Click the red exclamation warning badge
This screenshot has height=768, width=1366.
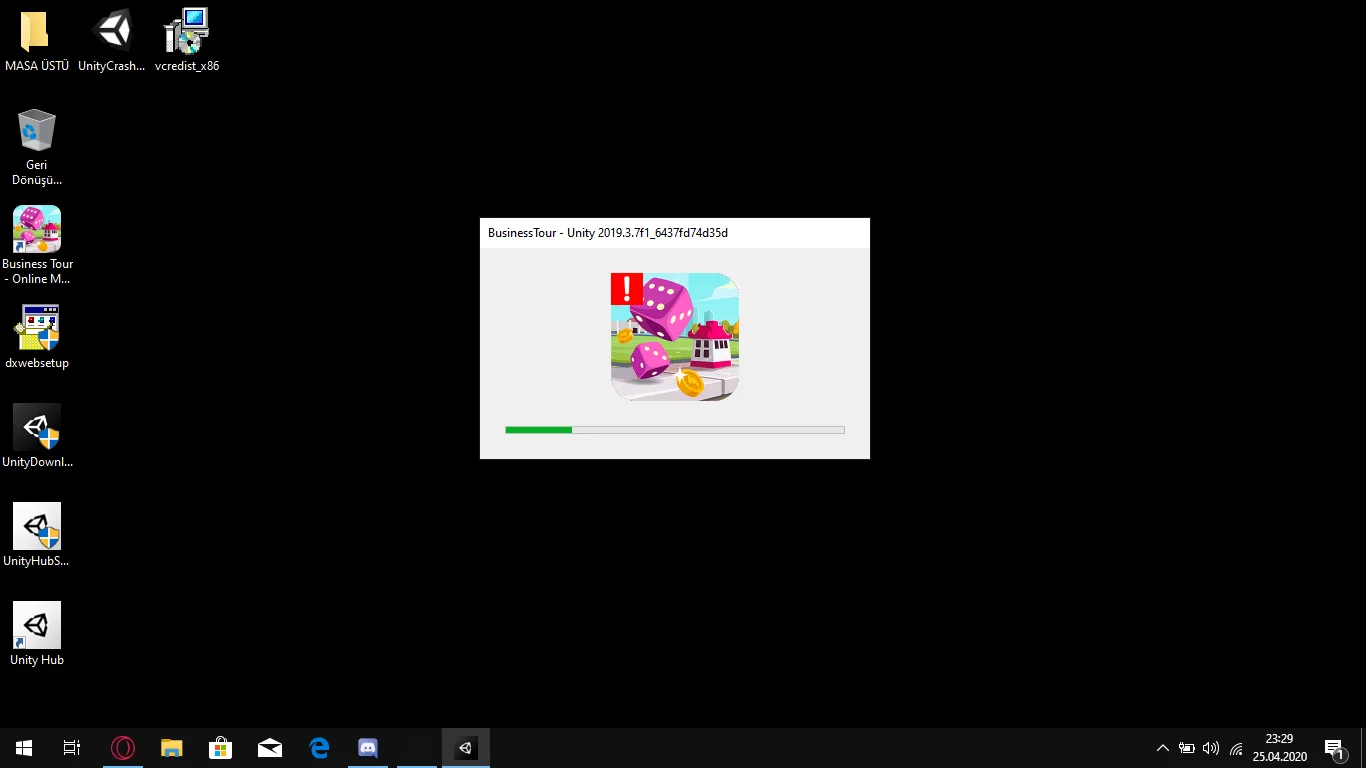click(x=627, y=289)
